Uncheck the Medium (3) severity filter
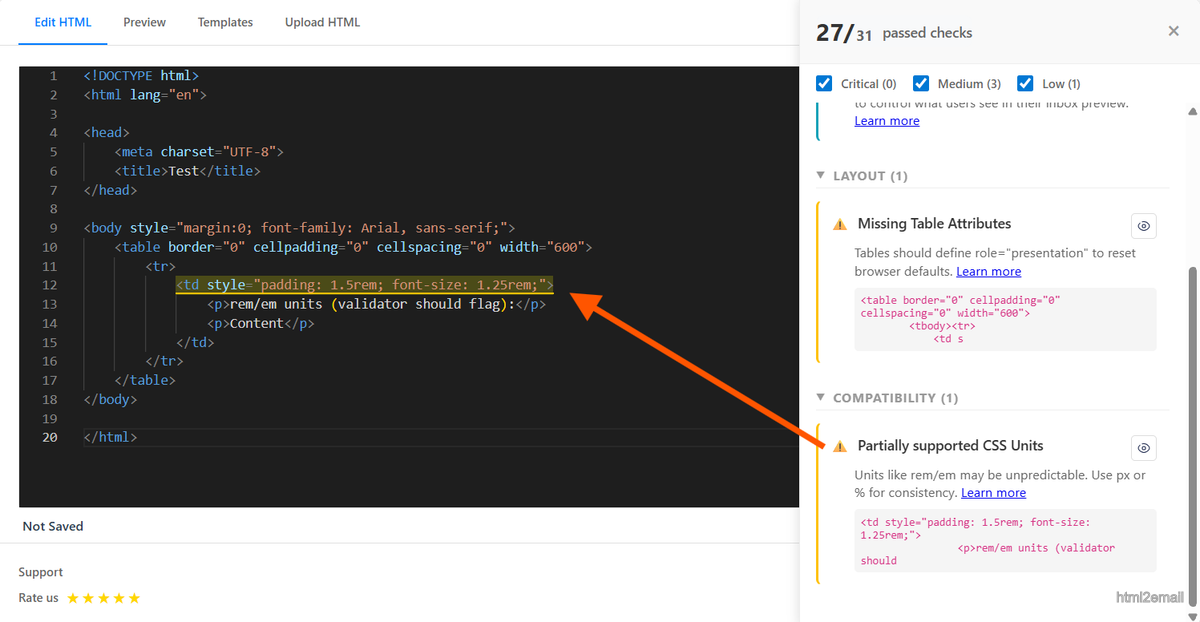Viewport: 1200px width, 622px height. tap(921, 83)
